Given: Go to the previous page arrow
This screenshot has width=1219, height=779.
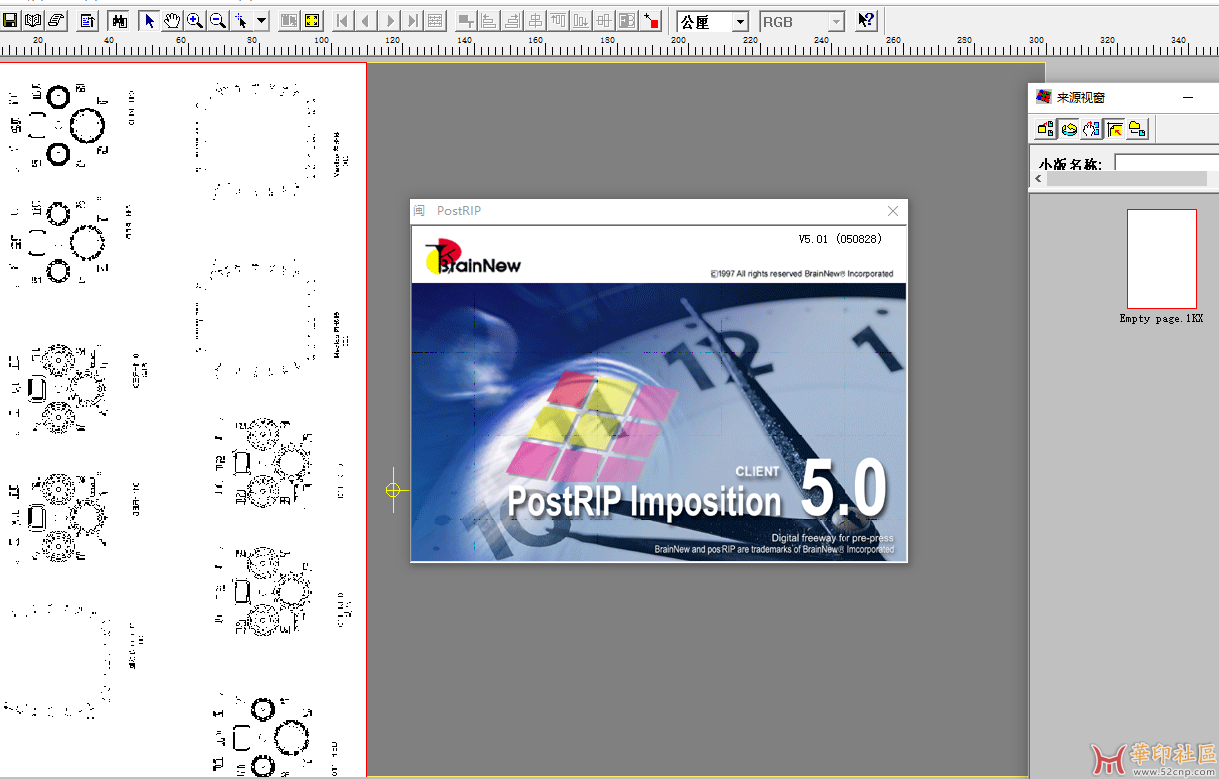Looking at the screenshot, I should click(x=366, y=20).
